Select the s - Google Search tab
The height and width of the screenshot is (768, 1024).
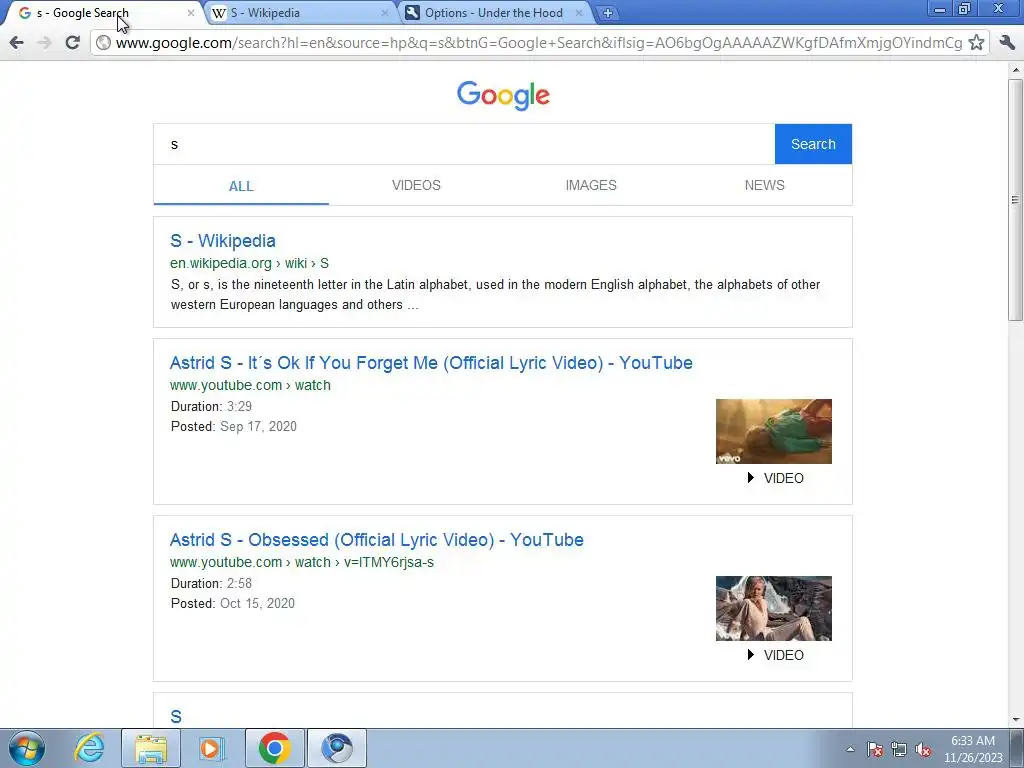point(104,13)
